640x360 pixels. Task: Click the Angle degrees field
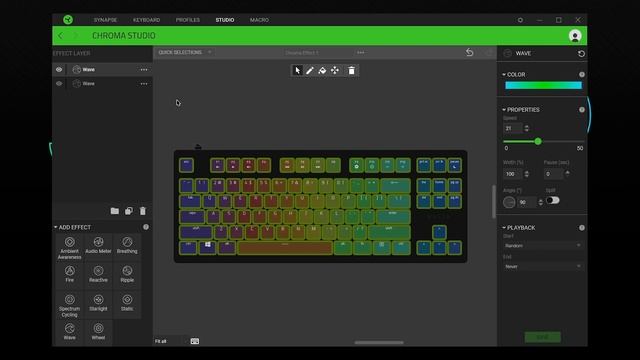(527, 202)
